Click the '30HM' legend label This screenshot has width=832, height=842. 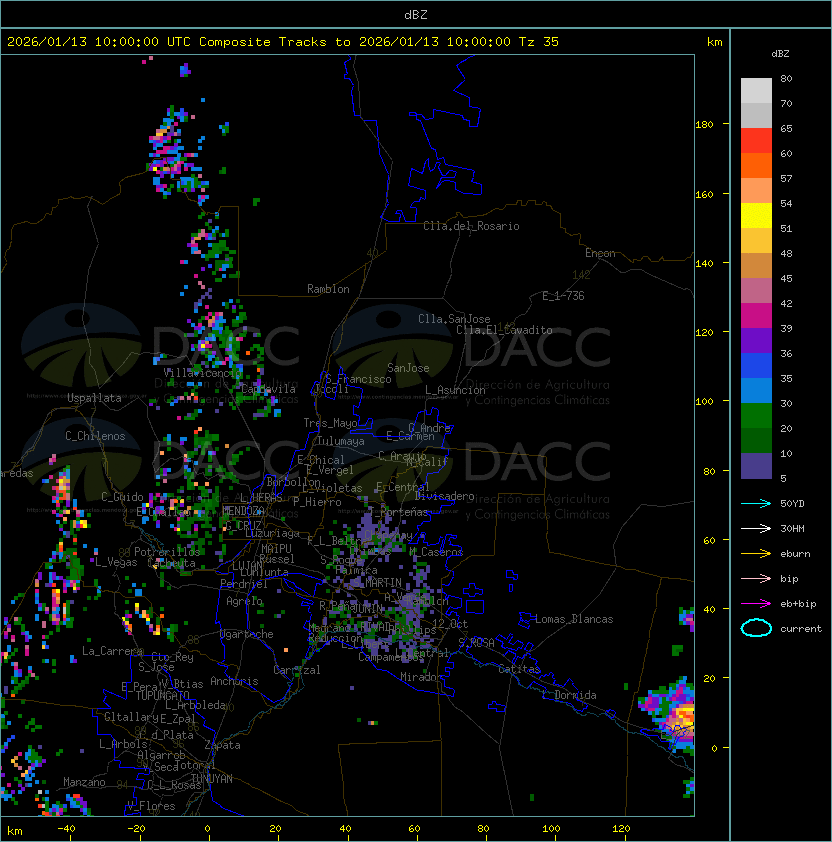pyautogui.click(x=792, y=528)
